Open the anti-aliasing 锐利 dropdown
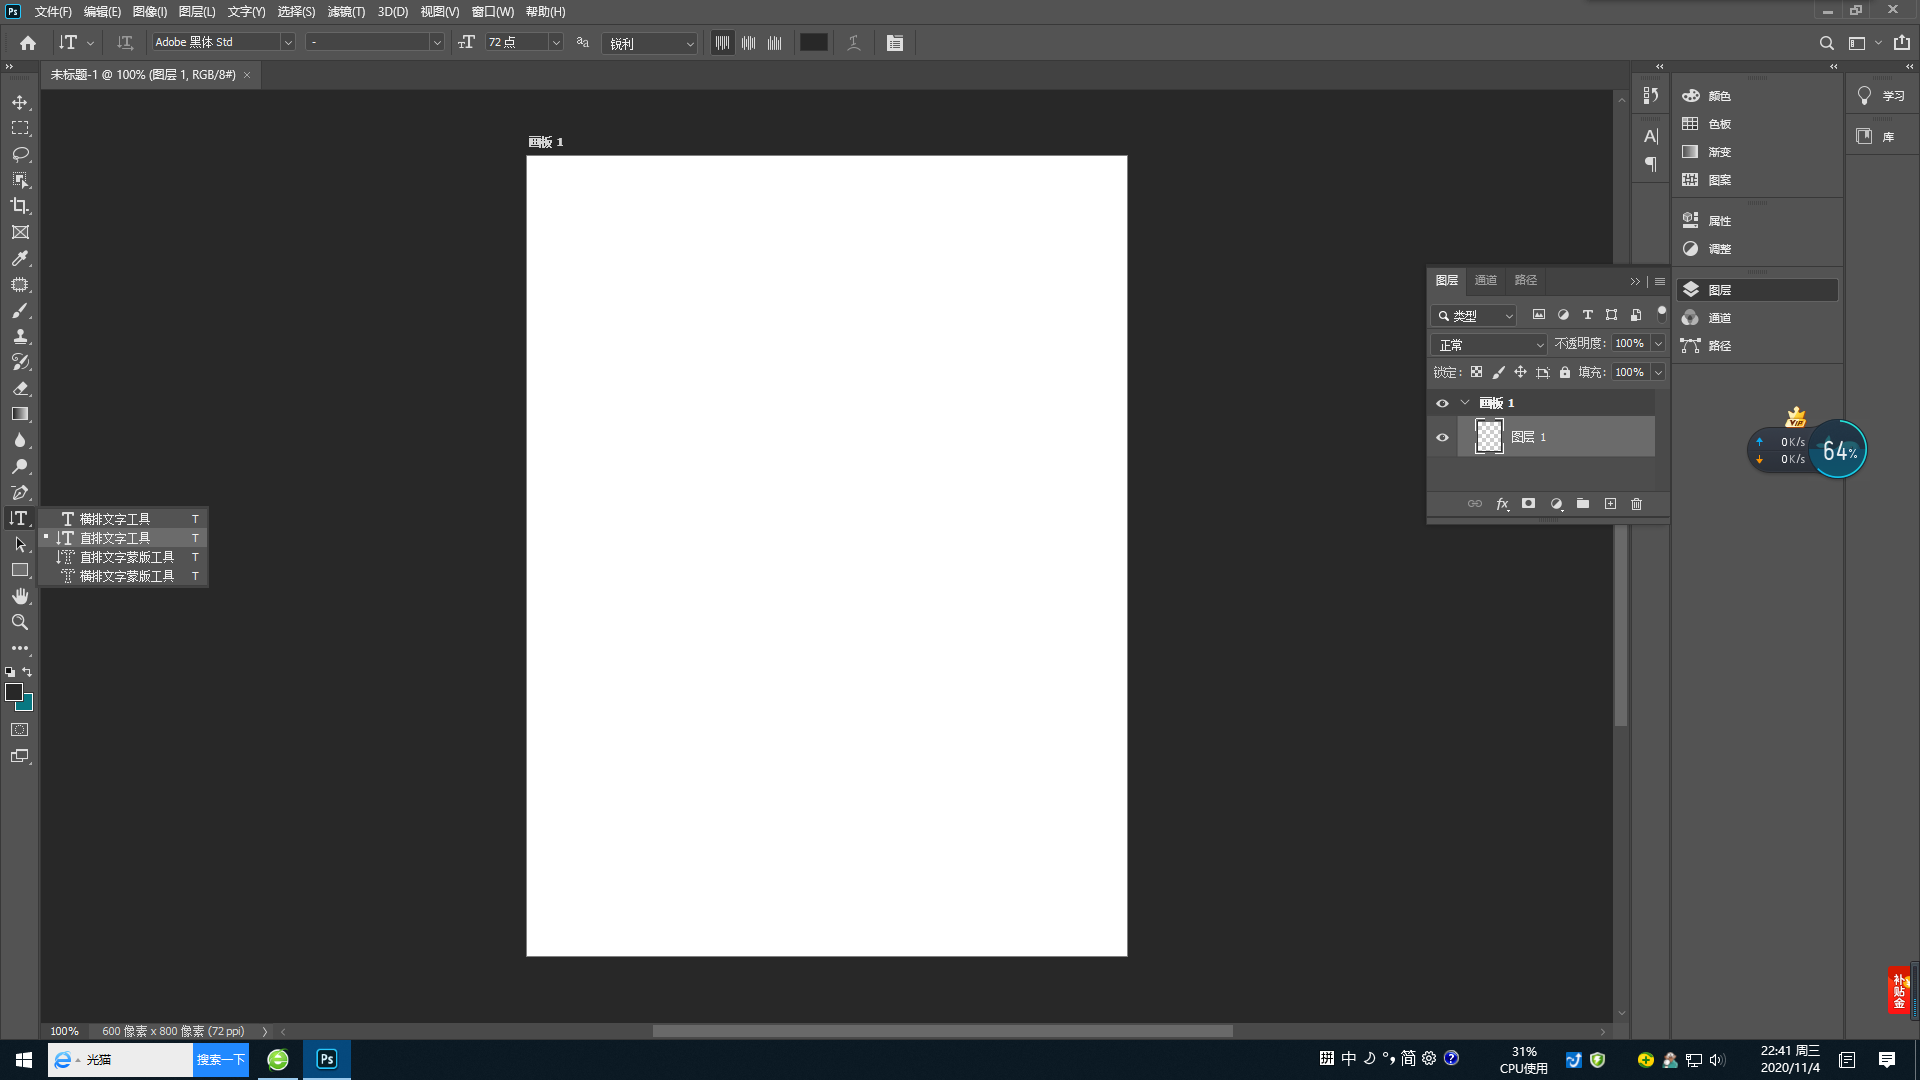Viewport: 1920px width, 1080px height. tap(650, 43)
